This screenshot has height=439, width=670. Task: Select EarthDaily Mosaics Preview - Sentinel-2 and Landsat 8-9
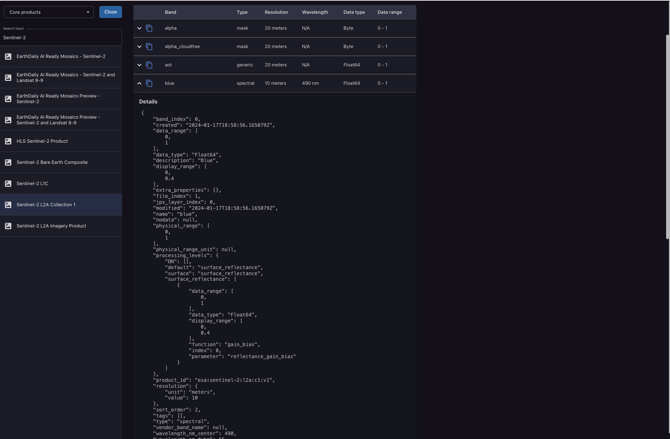[x=58, y=120]
